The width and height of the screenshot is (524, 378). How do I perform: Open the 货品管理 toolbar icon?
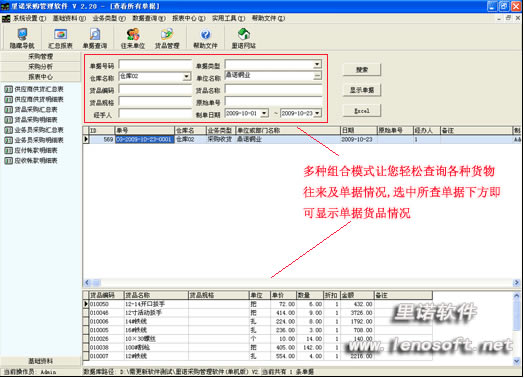click(167, 38)
